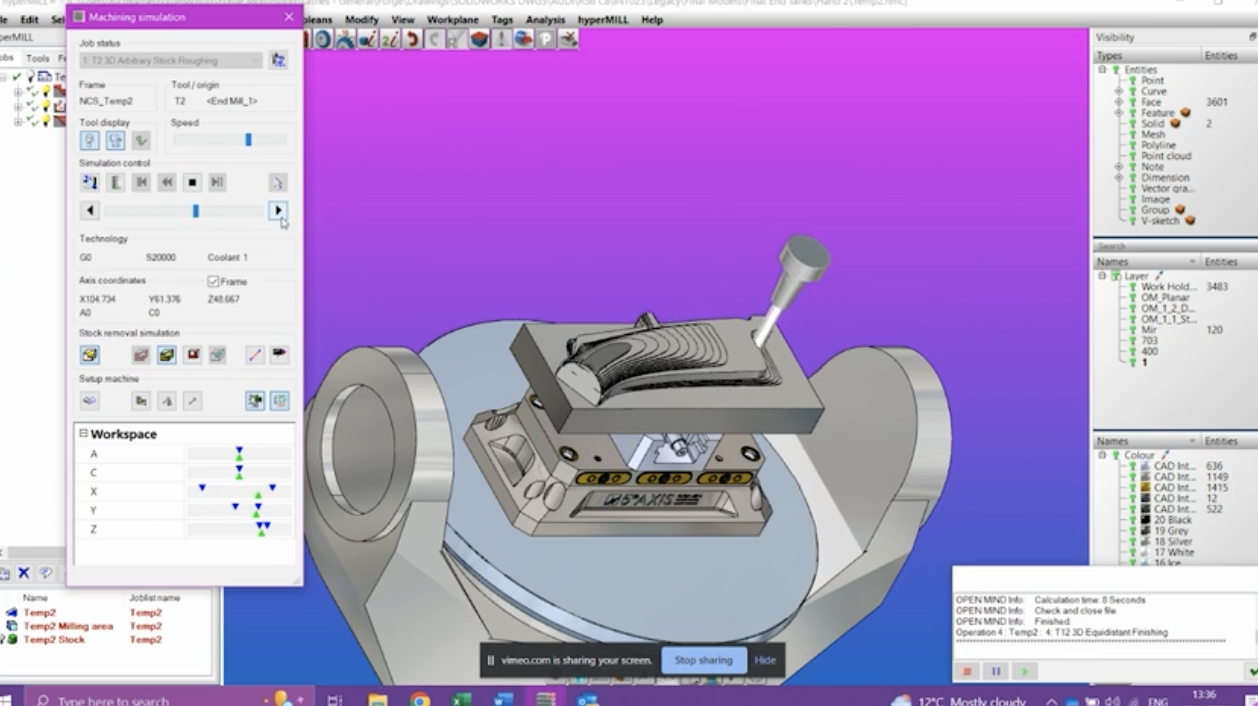Click the Stop sharing button

point(702,660)
